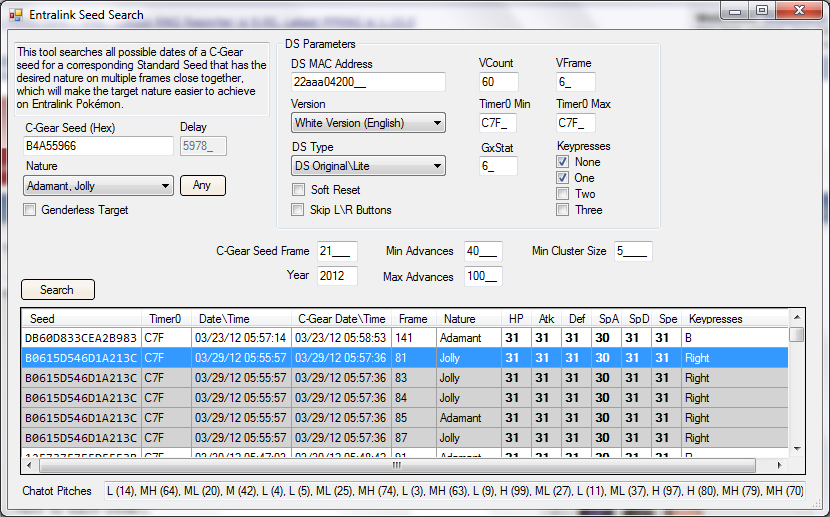Viewport: 830px width, 517px height.
Task: Click the Chatot Pitches text box
Action: 455,491
